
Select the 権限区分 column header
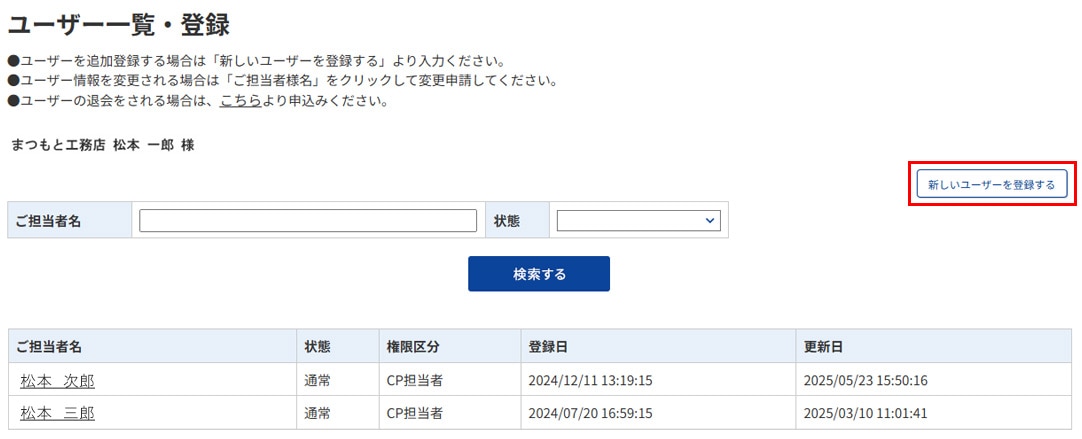click(413, 347)
